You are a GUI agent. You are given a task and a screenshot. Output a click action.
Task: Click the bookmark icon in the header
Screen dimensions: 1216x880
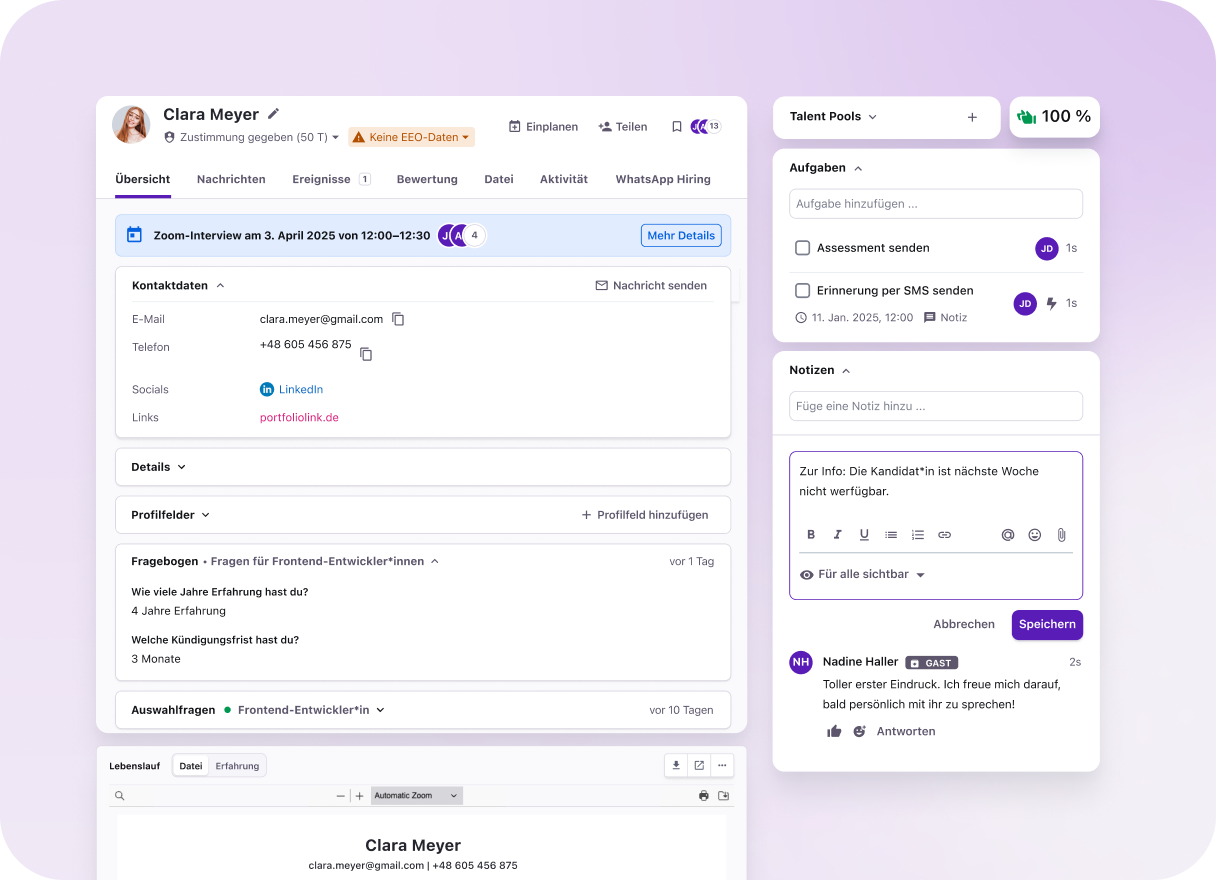(x=677, y=127)
